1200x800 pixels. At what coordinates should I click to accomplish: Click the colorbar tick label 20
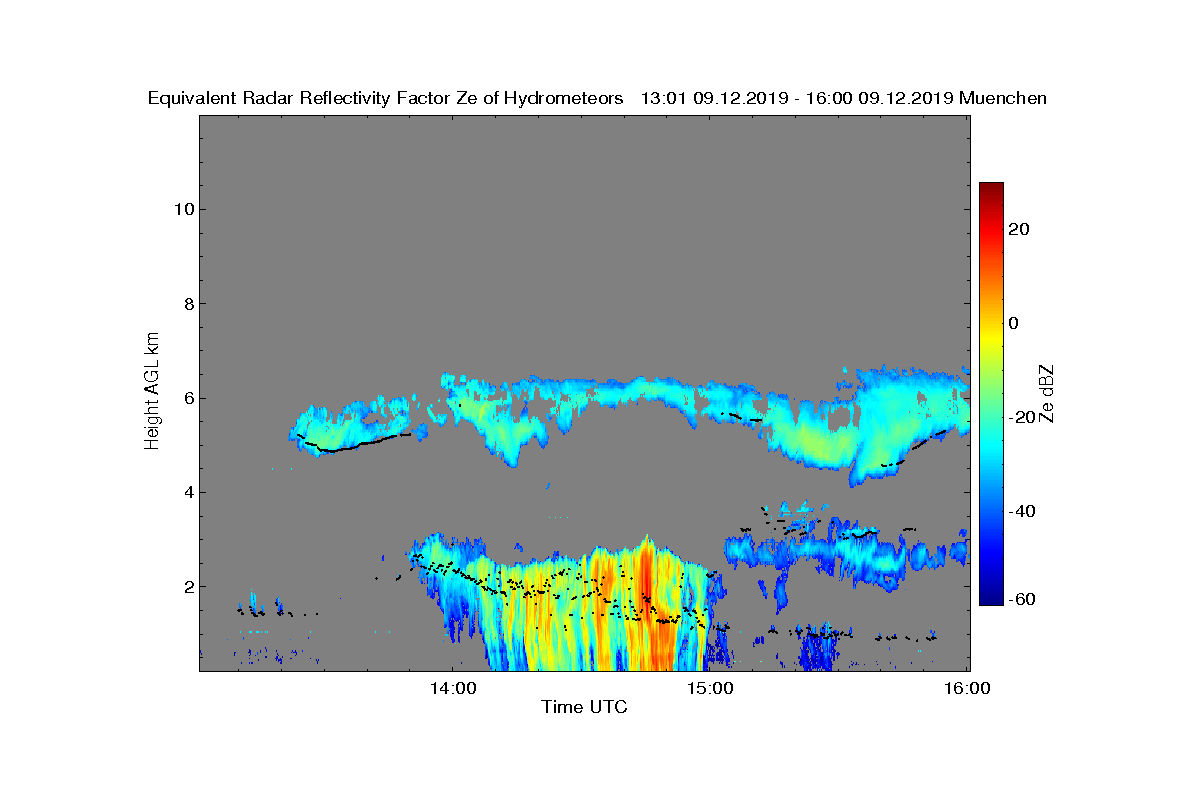[1020, 229]
